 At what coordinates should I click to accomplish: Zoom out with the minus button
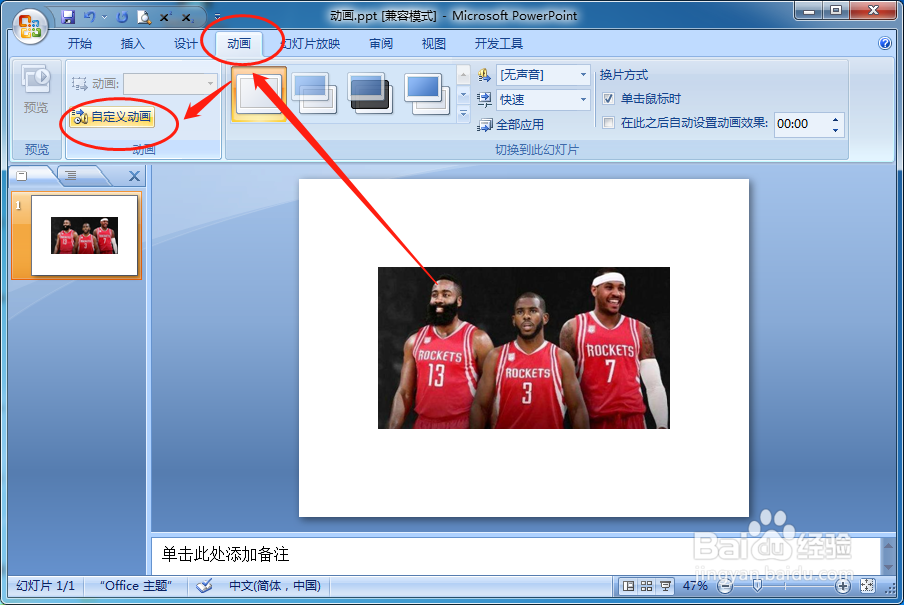(725, 586)
